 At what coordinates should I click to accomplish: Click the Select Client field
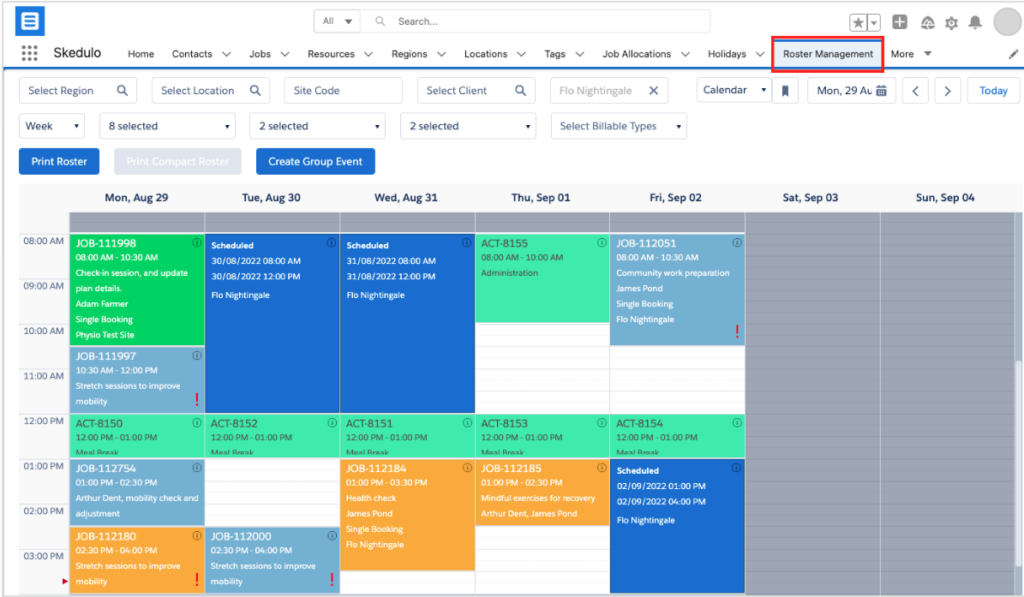pyautogui.click(x=476, y=91)
